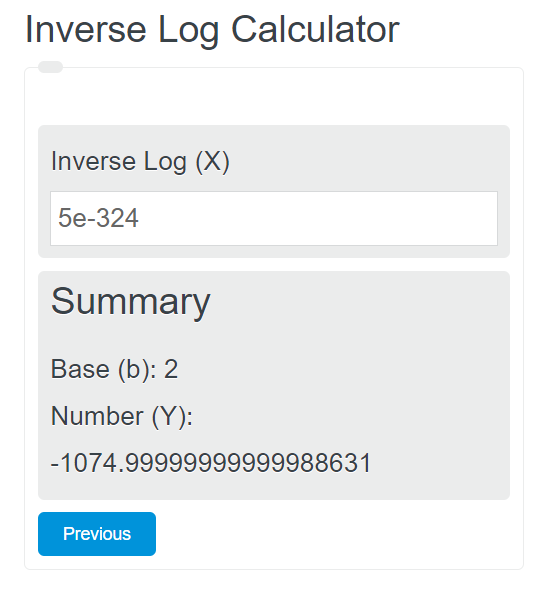Viewport: 553px width, 590px height.
Task: Click the small gray pill above the form
Action: 50,67
